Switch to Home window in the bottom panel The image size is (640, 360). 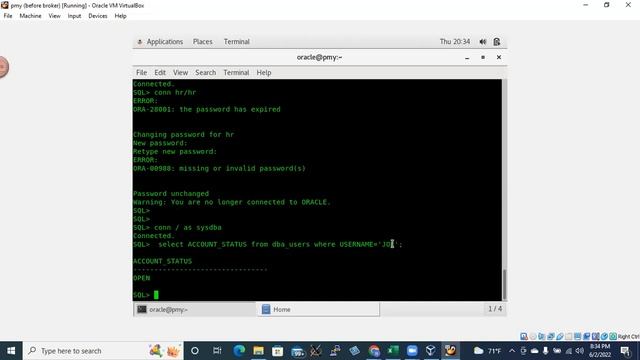coord(318,309)
